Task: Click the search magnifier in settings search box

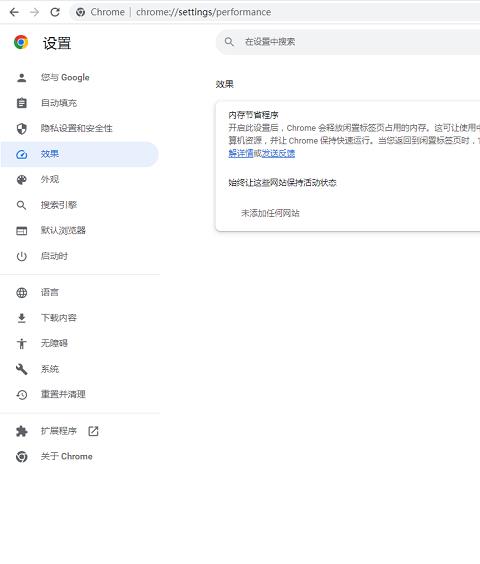Action: (x=229, y=42)
